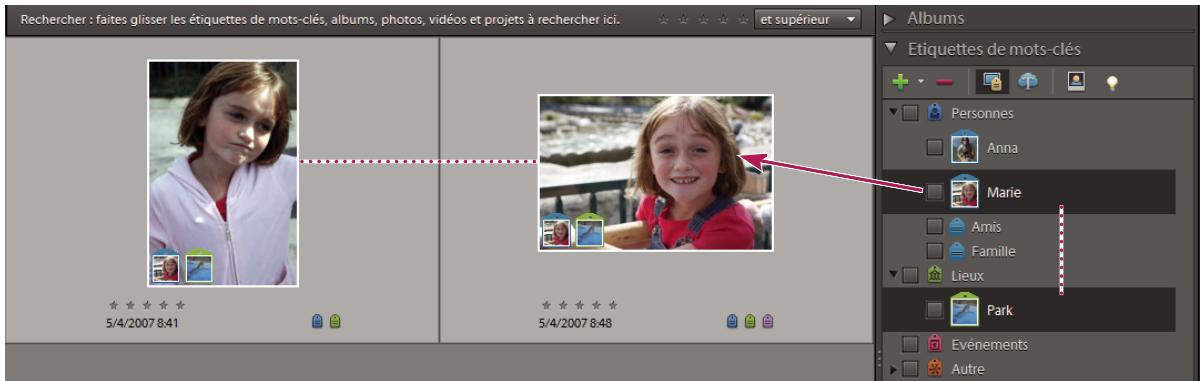Click the Anna tag thumbnail icon

(x=964, y=147)
